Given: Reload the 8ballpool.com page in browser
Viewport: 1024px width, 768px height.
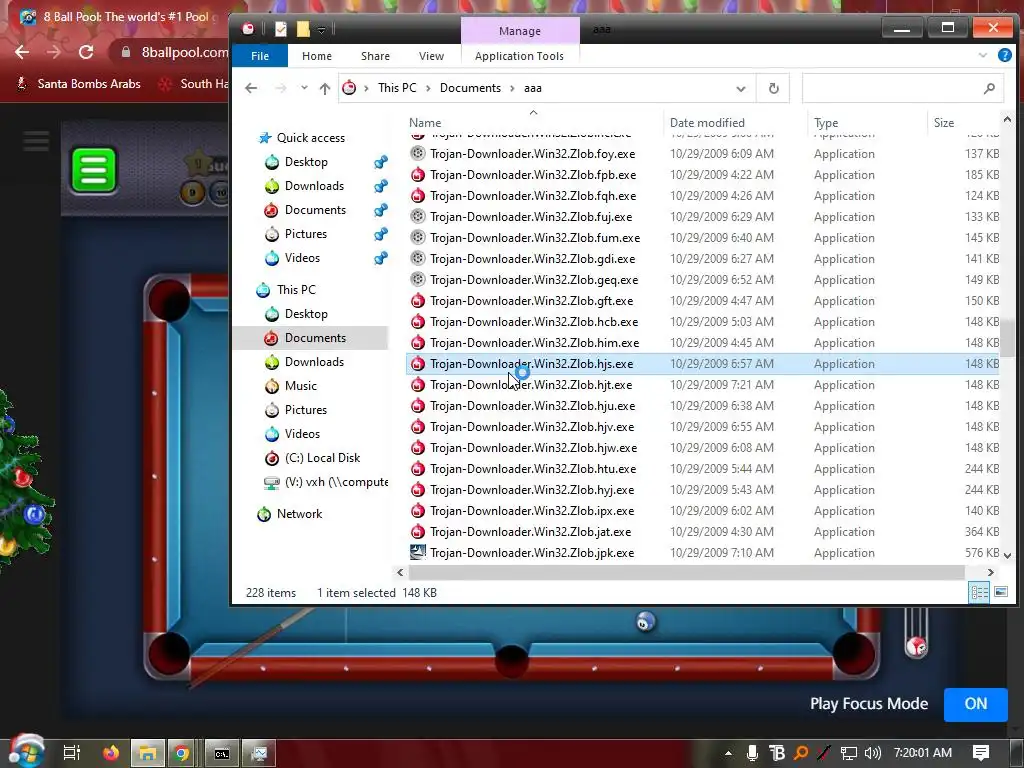Looking at the screenshot, I should tap(86, 52).
